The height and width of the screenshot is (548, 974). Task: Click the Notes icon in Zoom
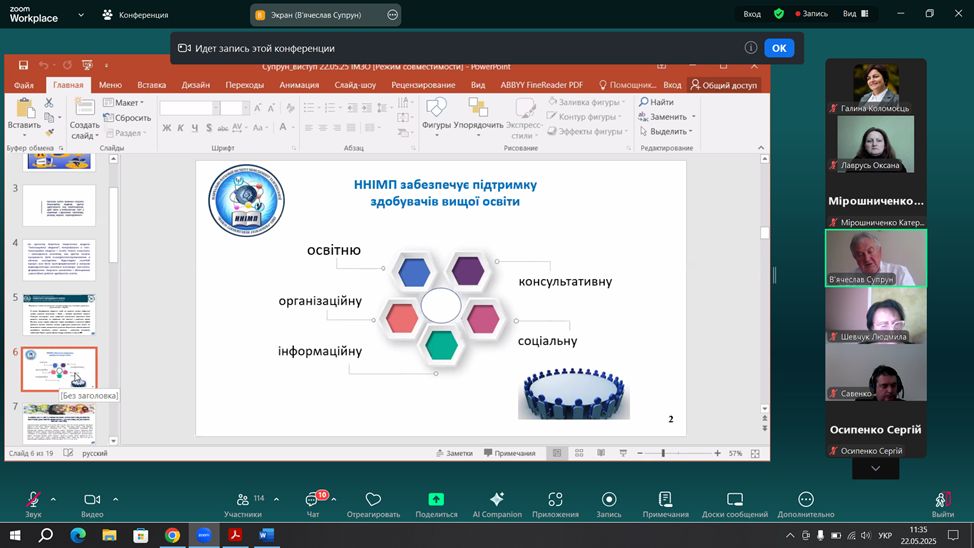(x=665, y=500)
